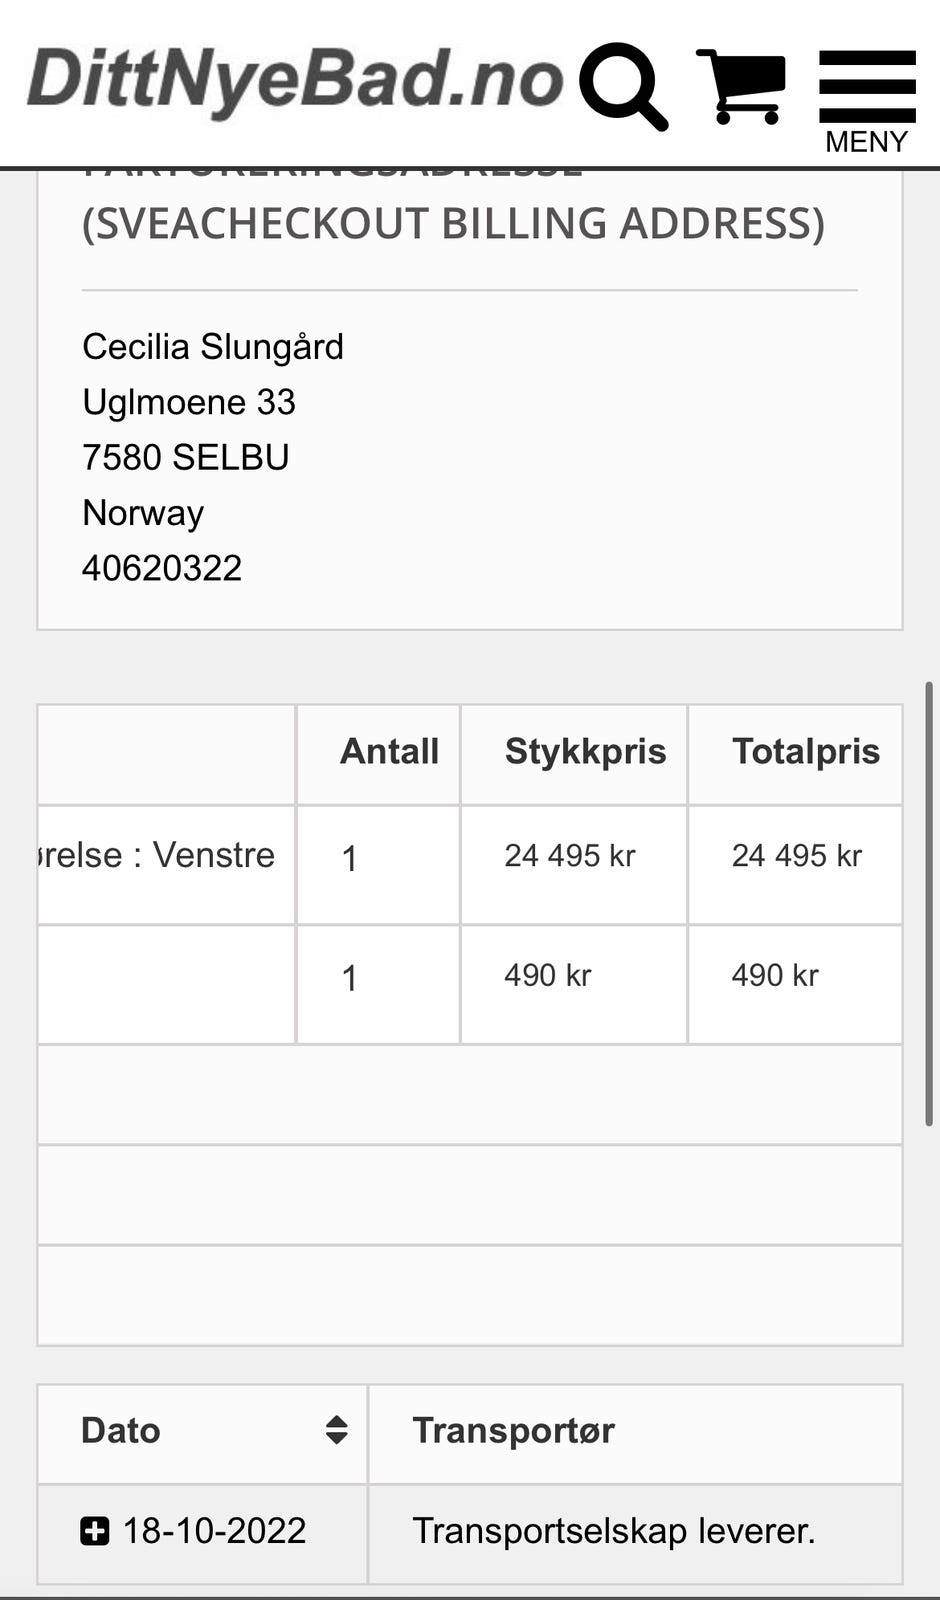Click the 18-10-2022 date text
The width and height of the screenshot is (940, 1600).
214,1531
